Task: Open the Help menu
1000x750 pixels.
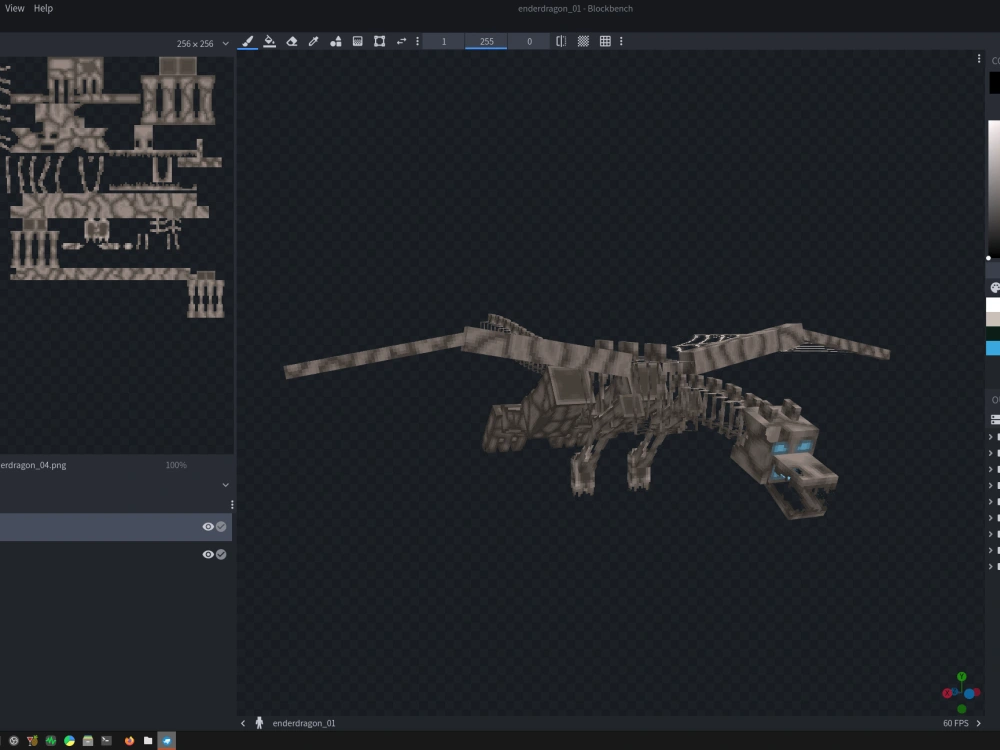Action: tap(42, 8)
